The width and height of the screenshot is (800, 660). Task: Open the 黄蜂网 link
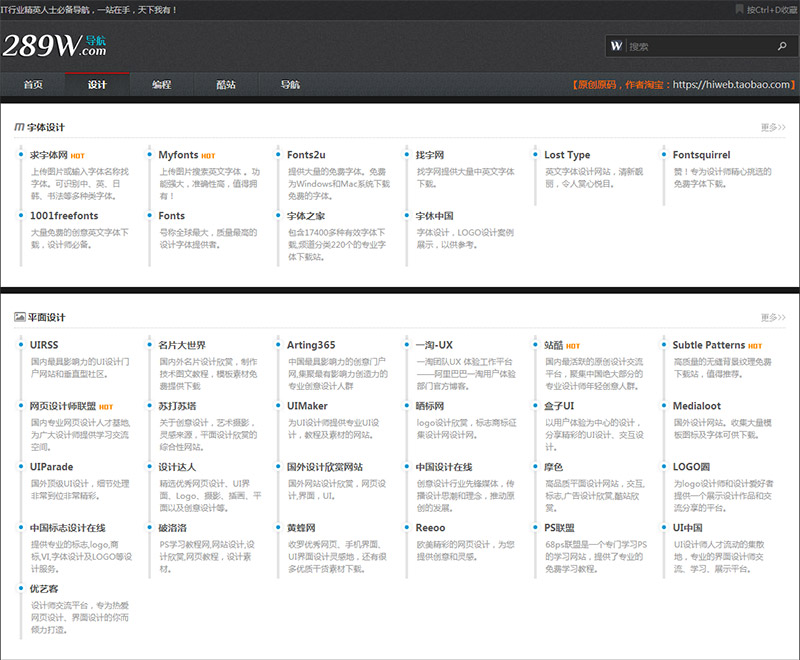(301, 527)
